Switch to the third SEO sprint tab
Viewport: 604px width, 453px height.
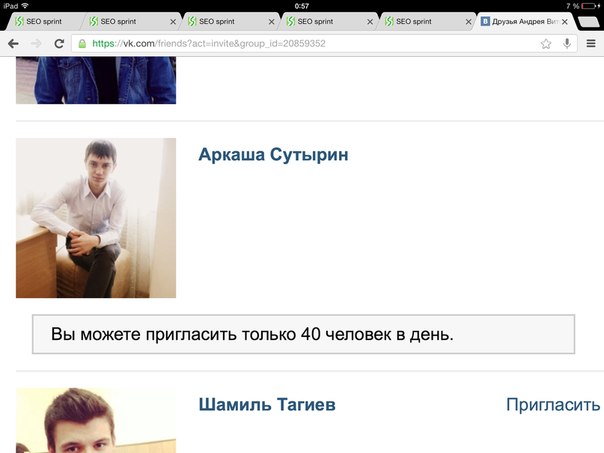pos(231,22)
